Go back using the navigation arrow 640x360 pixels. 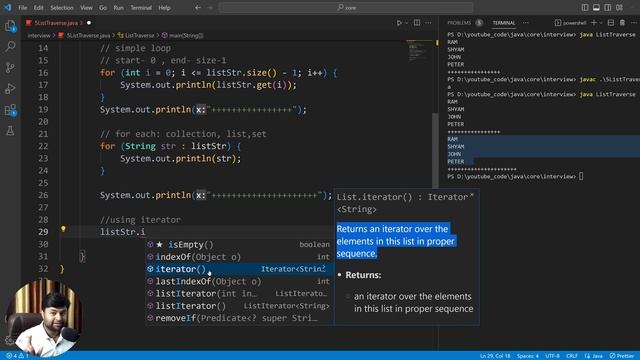[198, 7]
